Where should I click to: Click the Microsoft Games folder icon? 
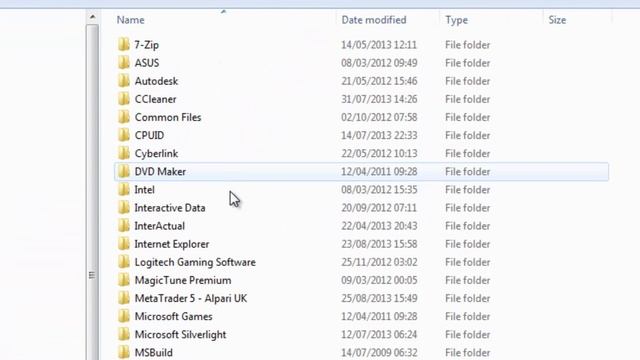coord(124,316)
